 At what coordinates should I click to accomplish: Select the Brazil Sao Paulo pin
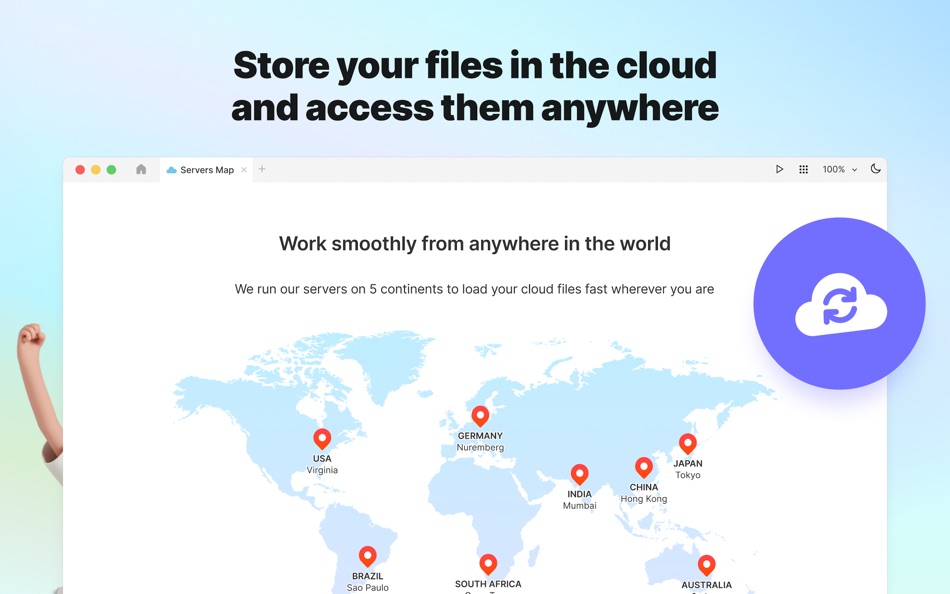(x=368, y=556)
